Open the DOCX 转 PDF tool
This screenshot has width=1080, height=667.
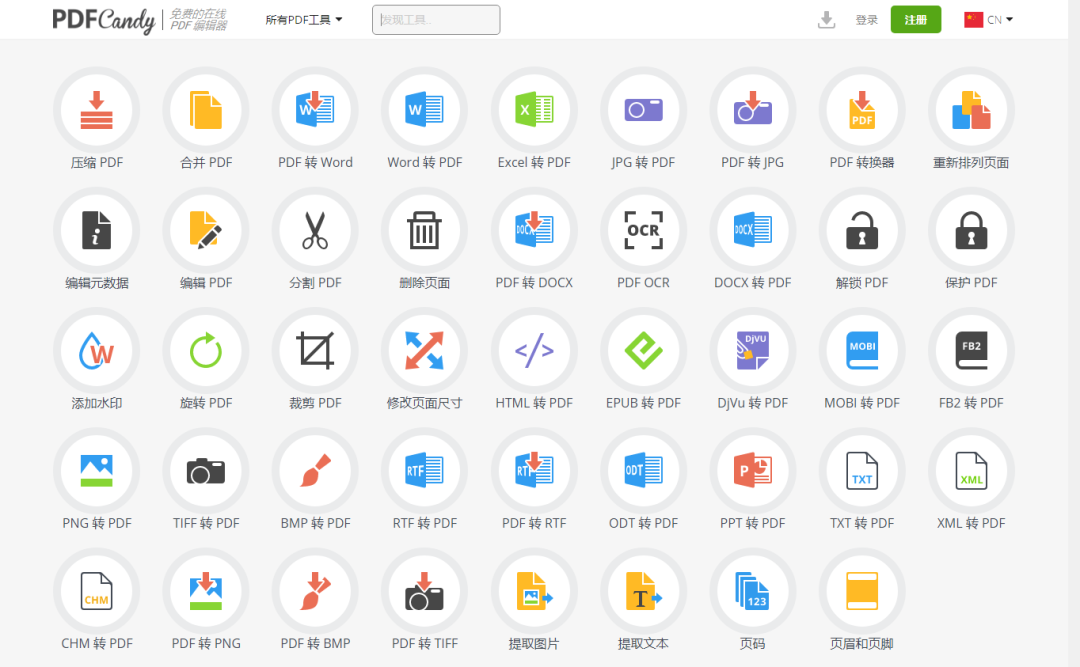pos(753,230)
